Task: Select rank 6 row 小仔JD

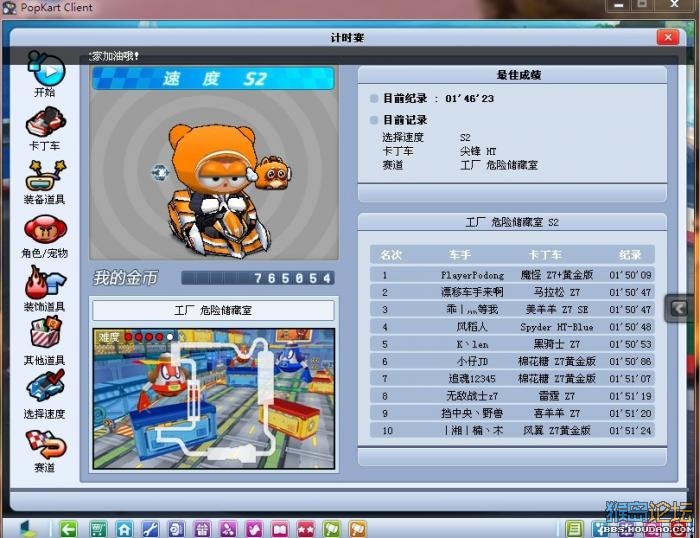Action: [x=512, y=361]
